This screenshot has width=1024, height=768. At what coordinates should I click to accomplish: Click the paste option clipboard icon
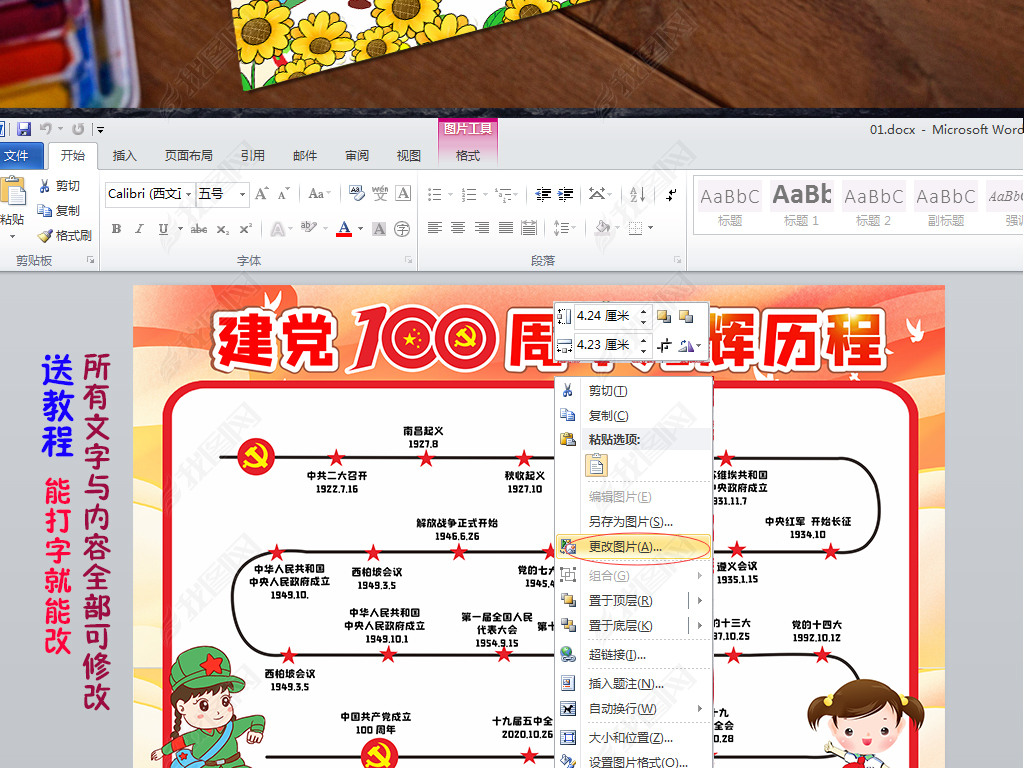coord(596,465)
